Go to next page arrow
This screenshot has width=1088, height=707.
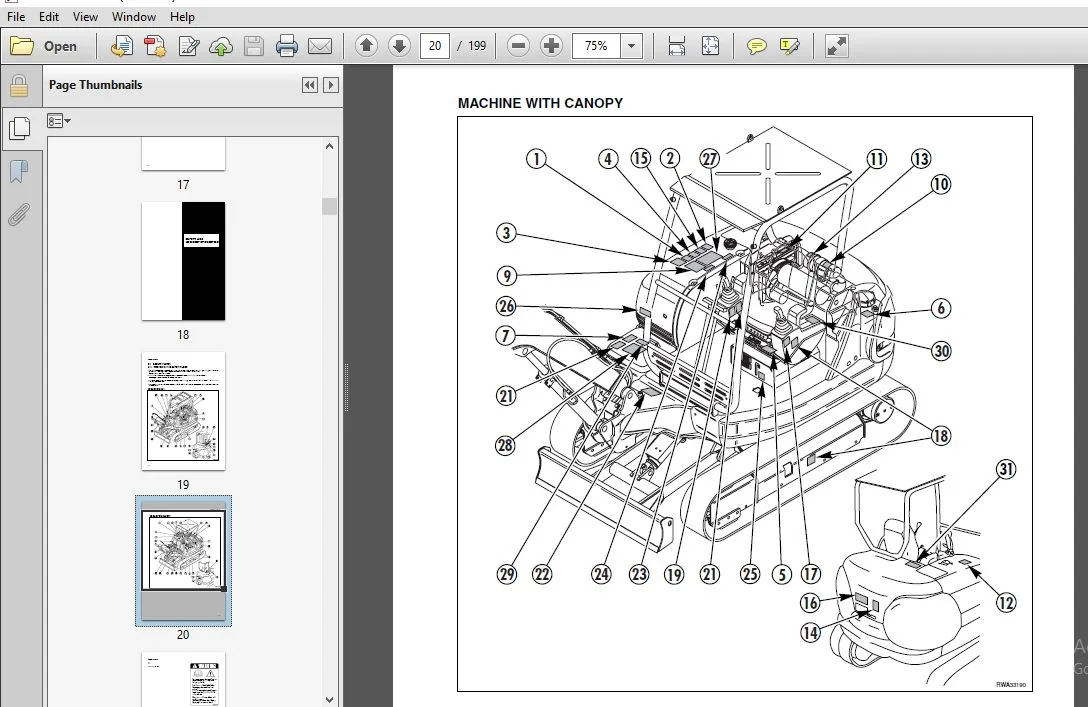tap(399, 46)
